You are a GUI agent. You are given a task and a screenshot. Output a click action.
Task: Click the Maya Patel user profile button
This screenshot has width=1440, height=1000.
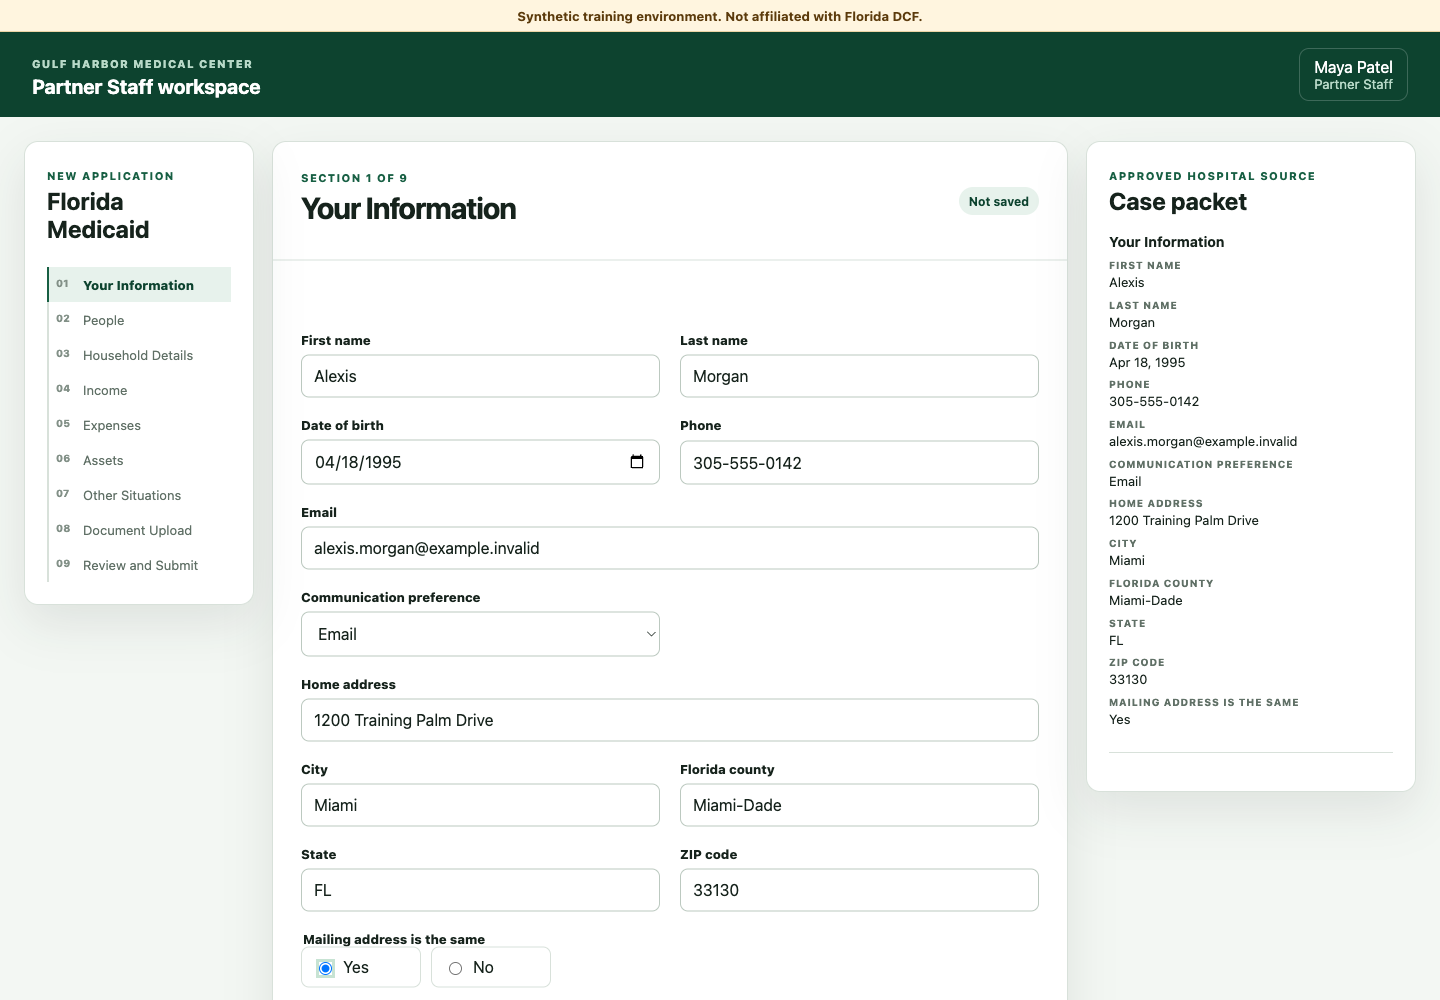tap(1353, 75)
